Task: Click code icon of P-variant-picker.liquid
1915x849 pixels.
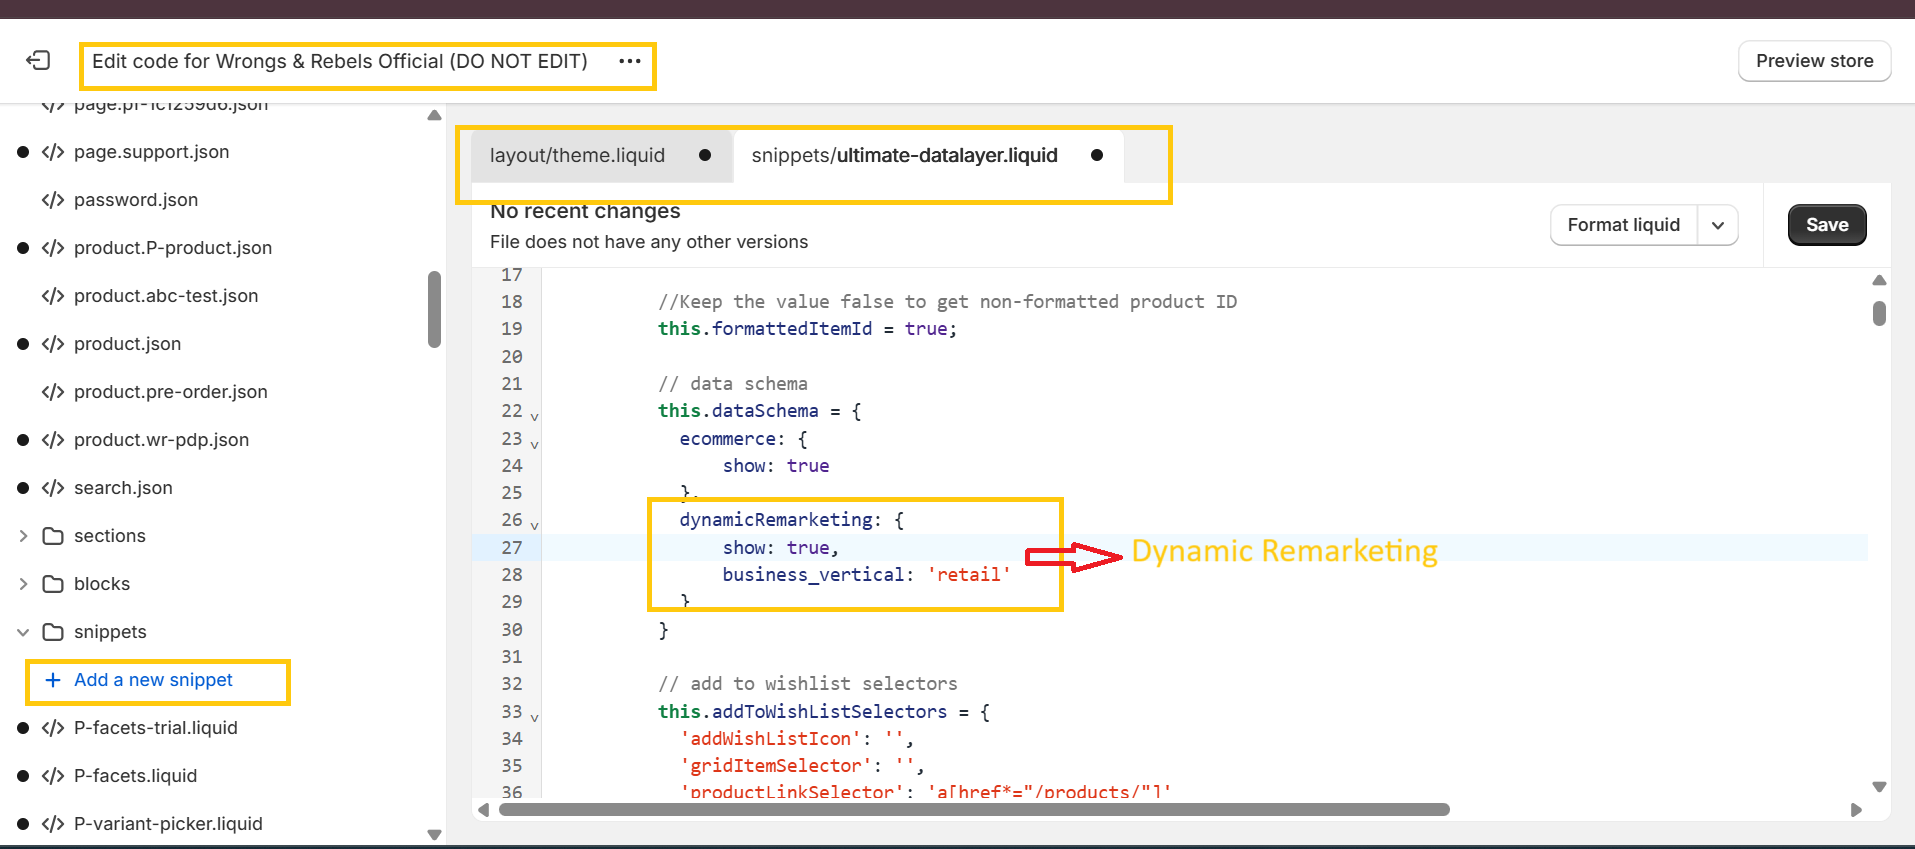Action: point(53,824)
